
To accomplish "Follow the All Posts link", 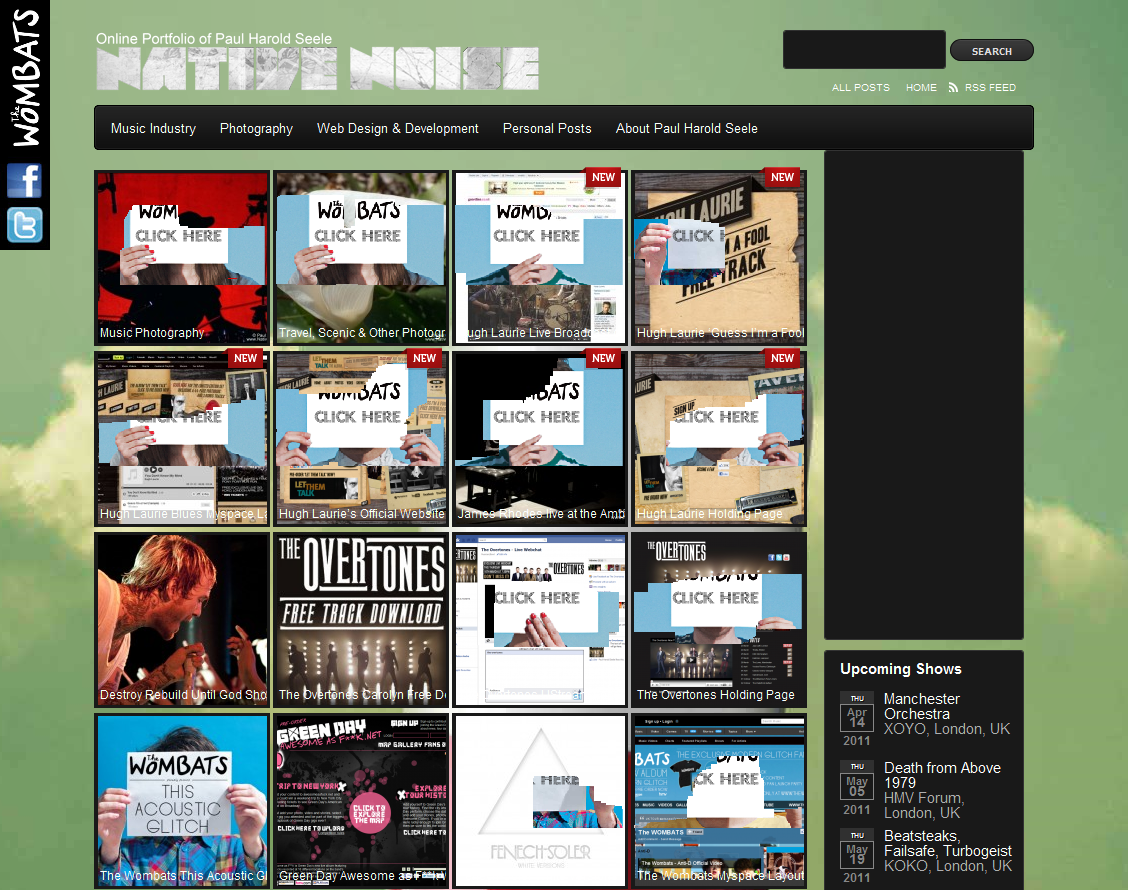I will pyautogui.click(x=860, y=88).
